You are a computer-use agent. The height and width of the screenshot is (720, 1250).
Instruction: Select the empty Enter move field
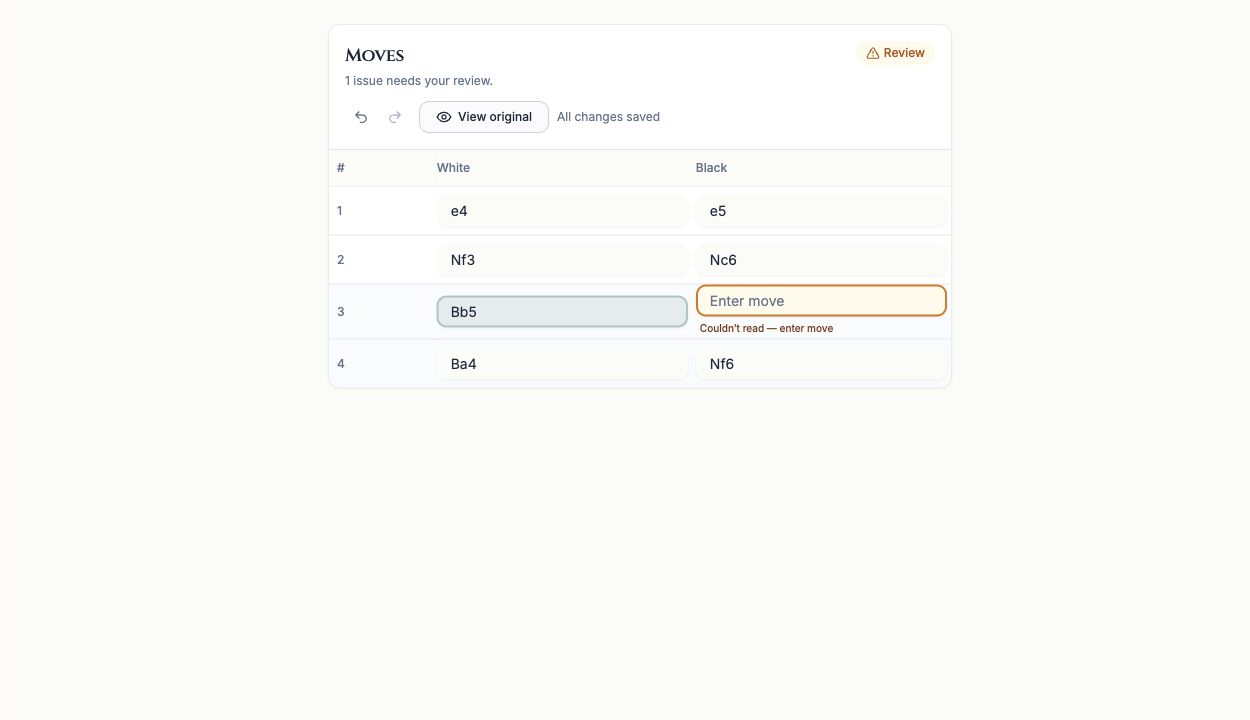coord(821,301)
